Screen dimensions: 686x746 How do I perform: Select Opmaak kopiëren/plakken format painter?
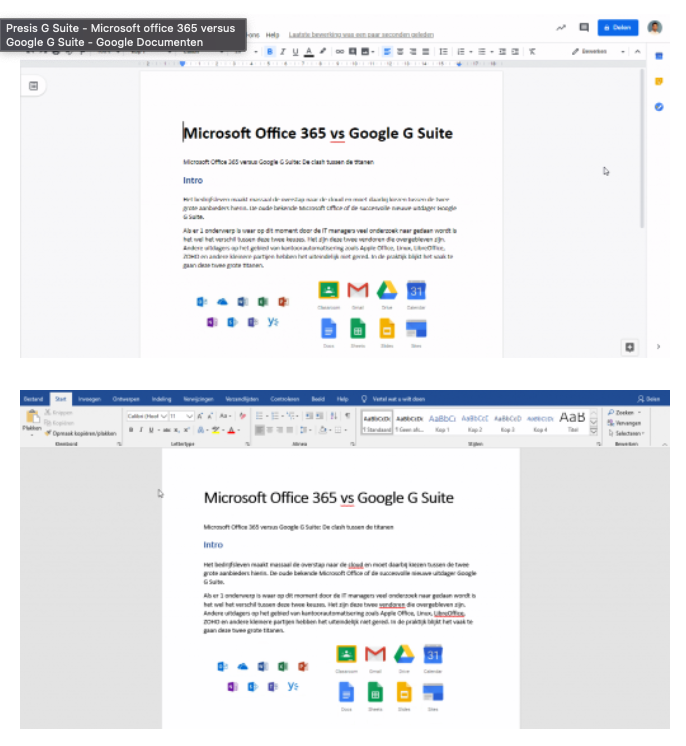(80, 432)
